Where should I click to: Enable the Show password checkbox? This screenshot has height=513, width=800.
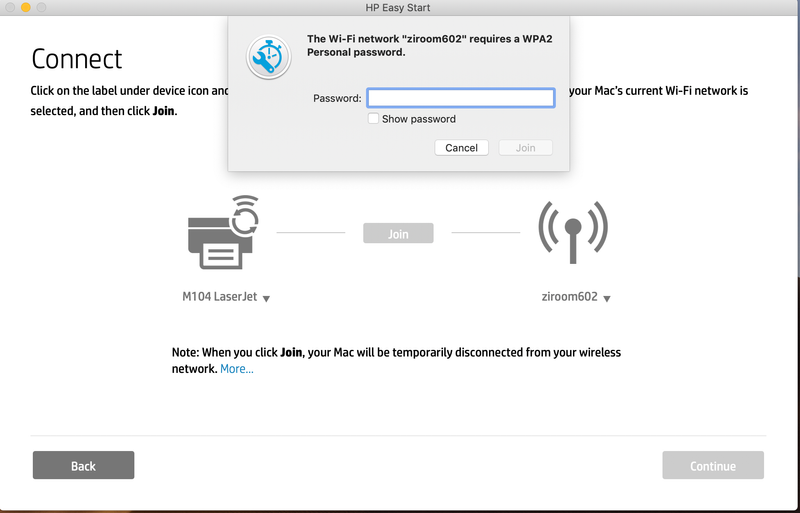point(373,118)
